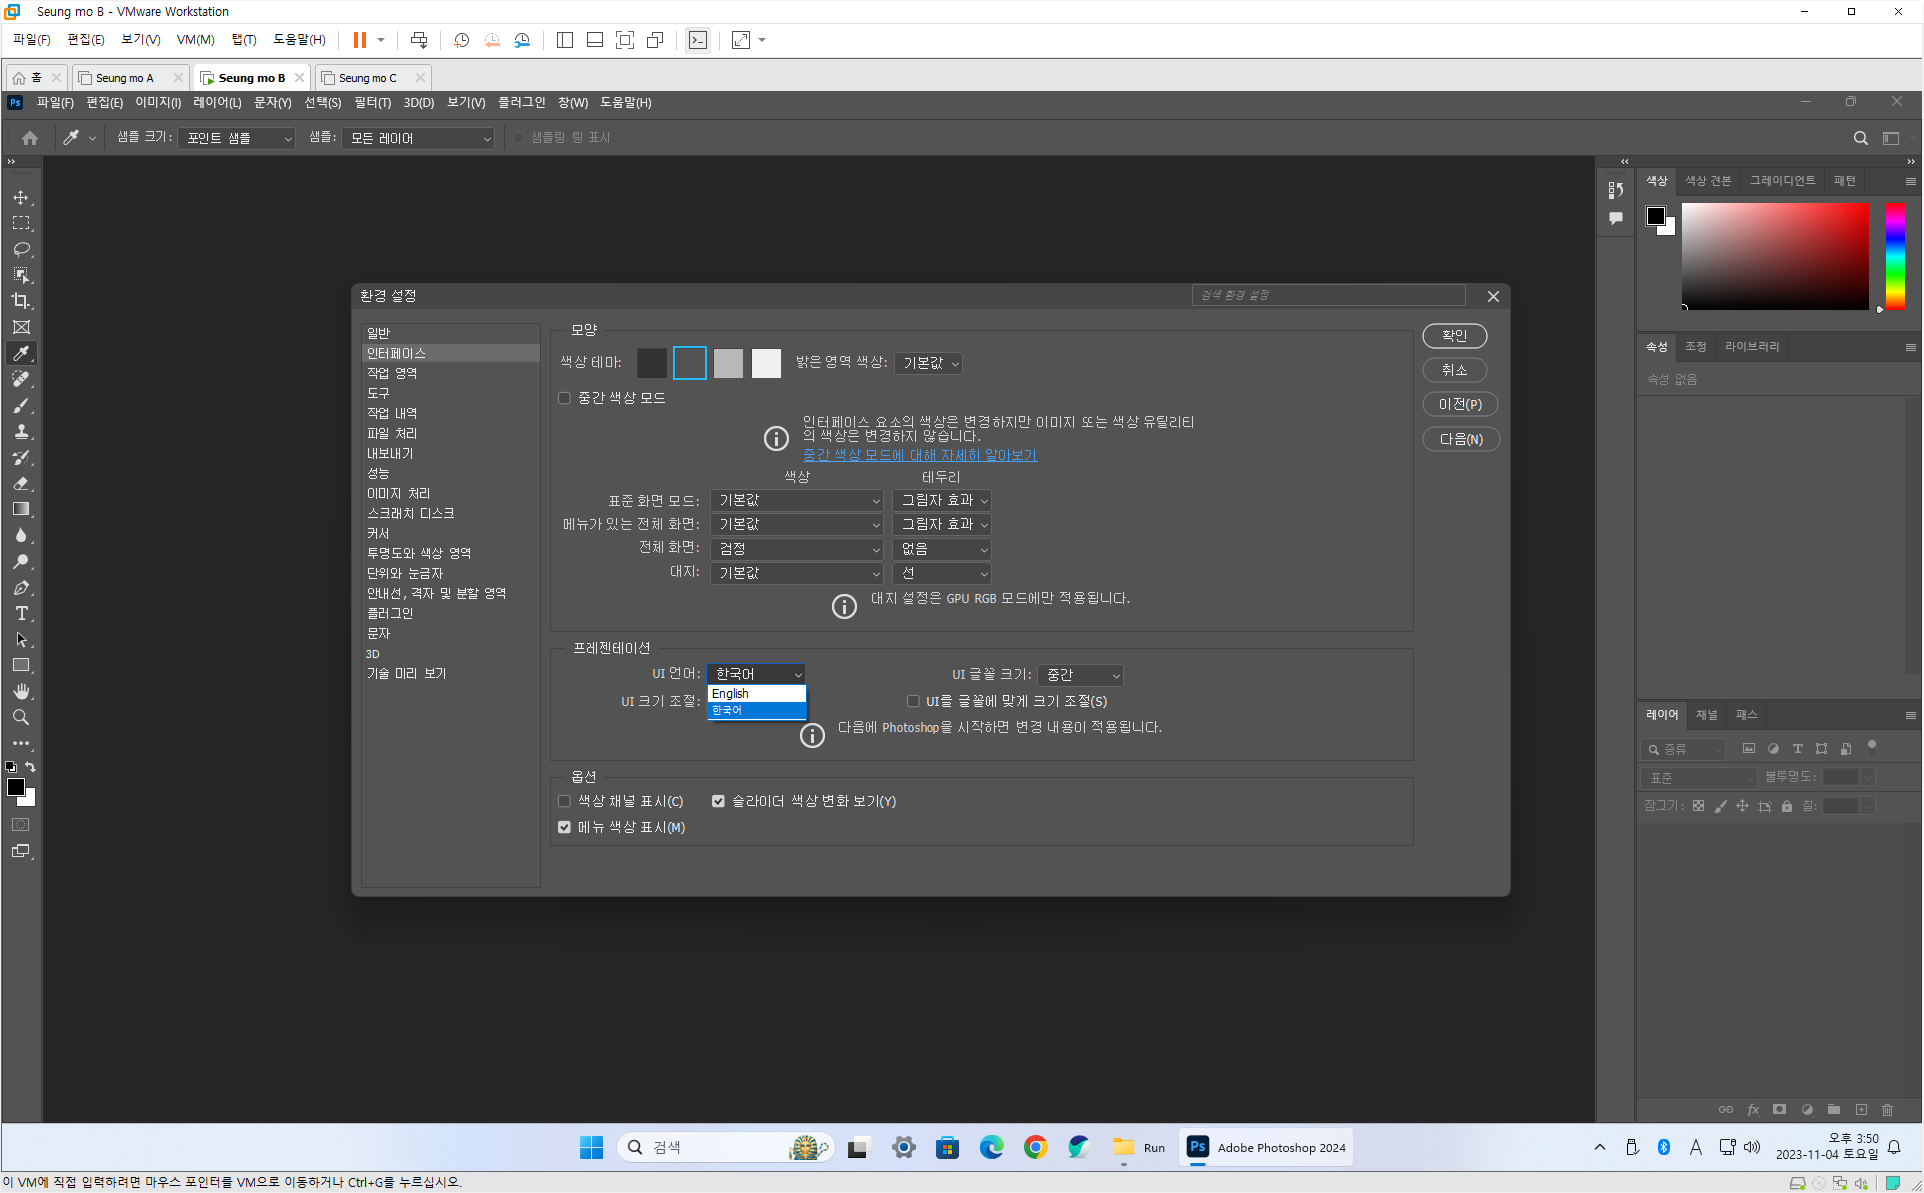Toggle 색상 채널 표시 checkbox
This screenshot has width=1924, height=1193.
pos(565,801)
